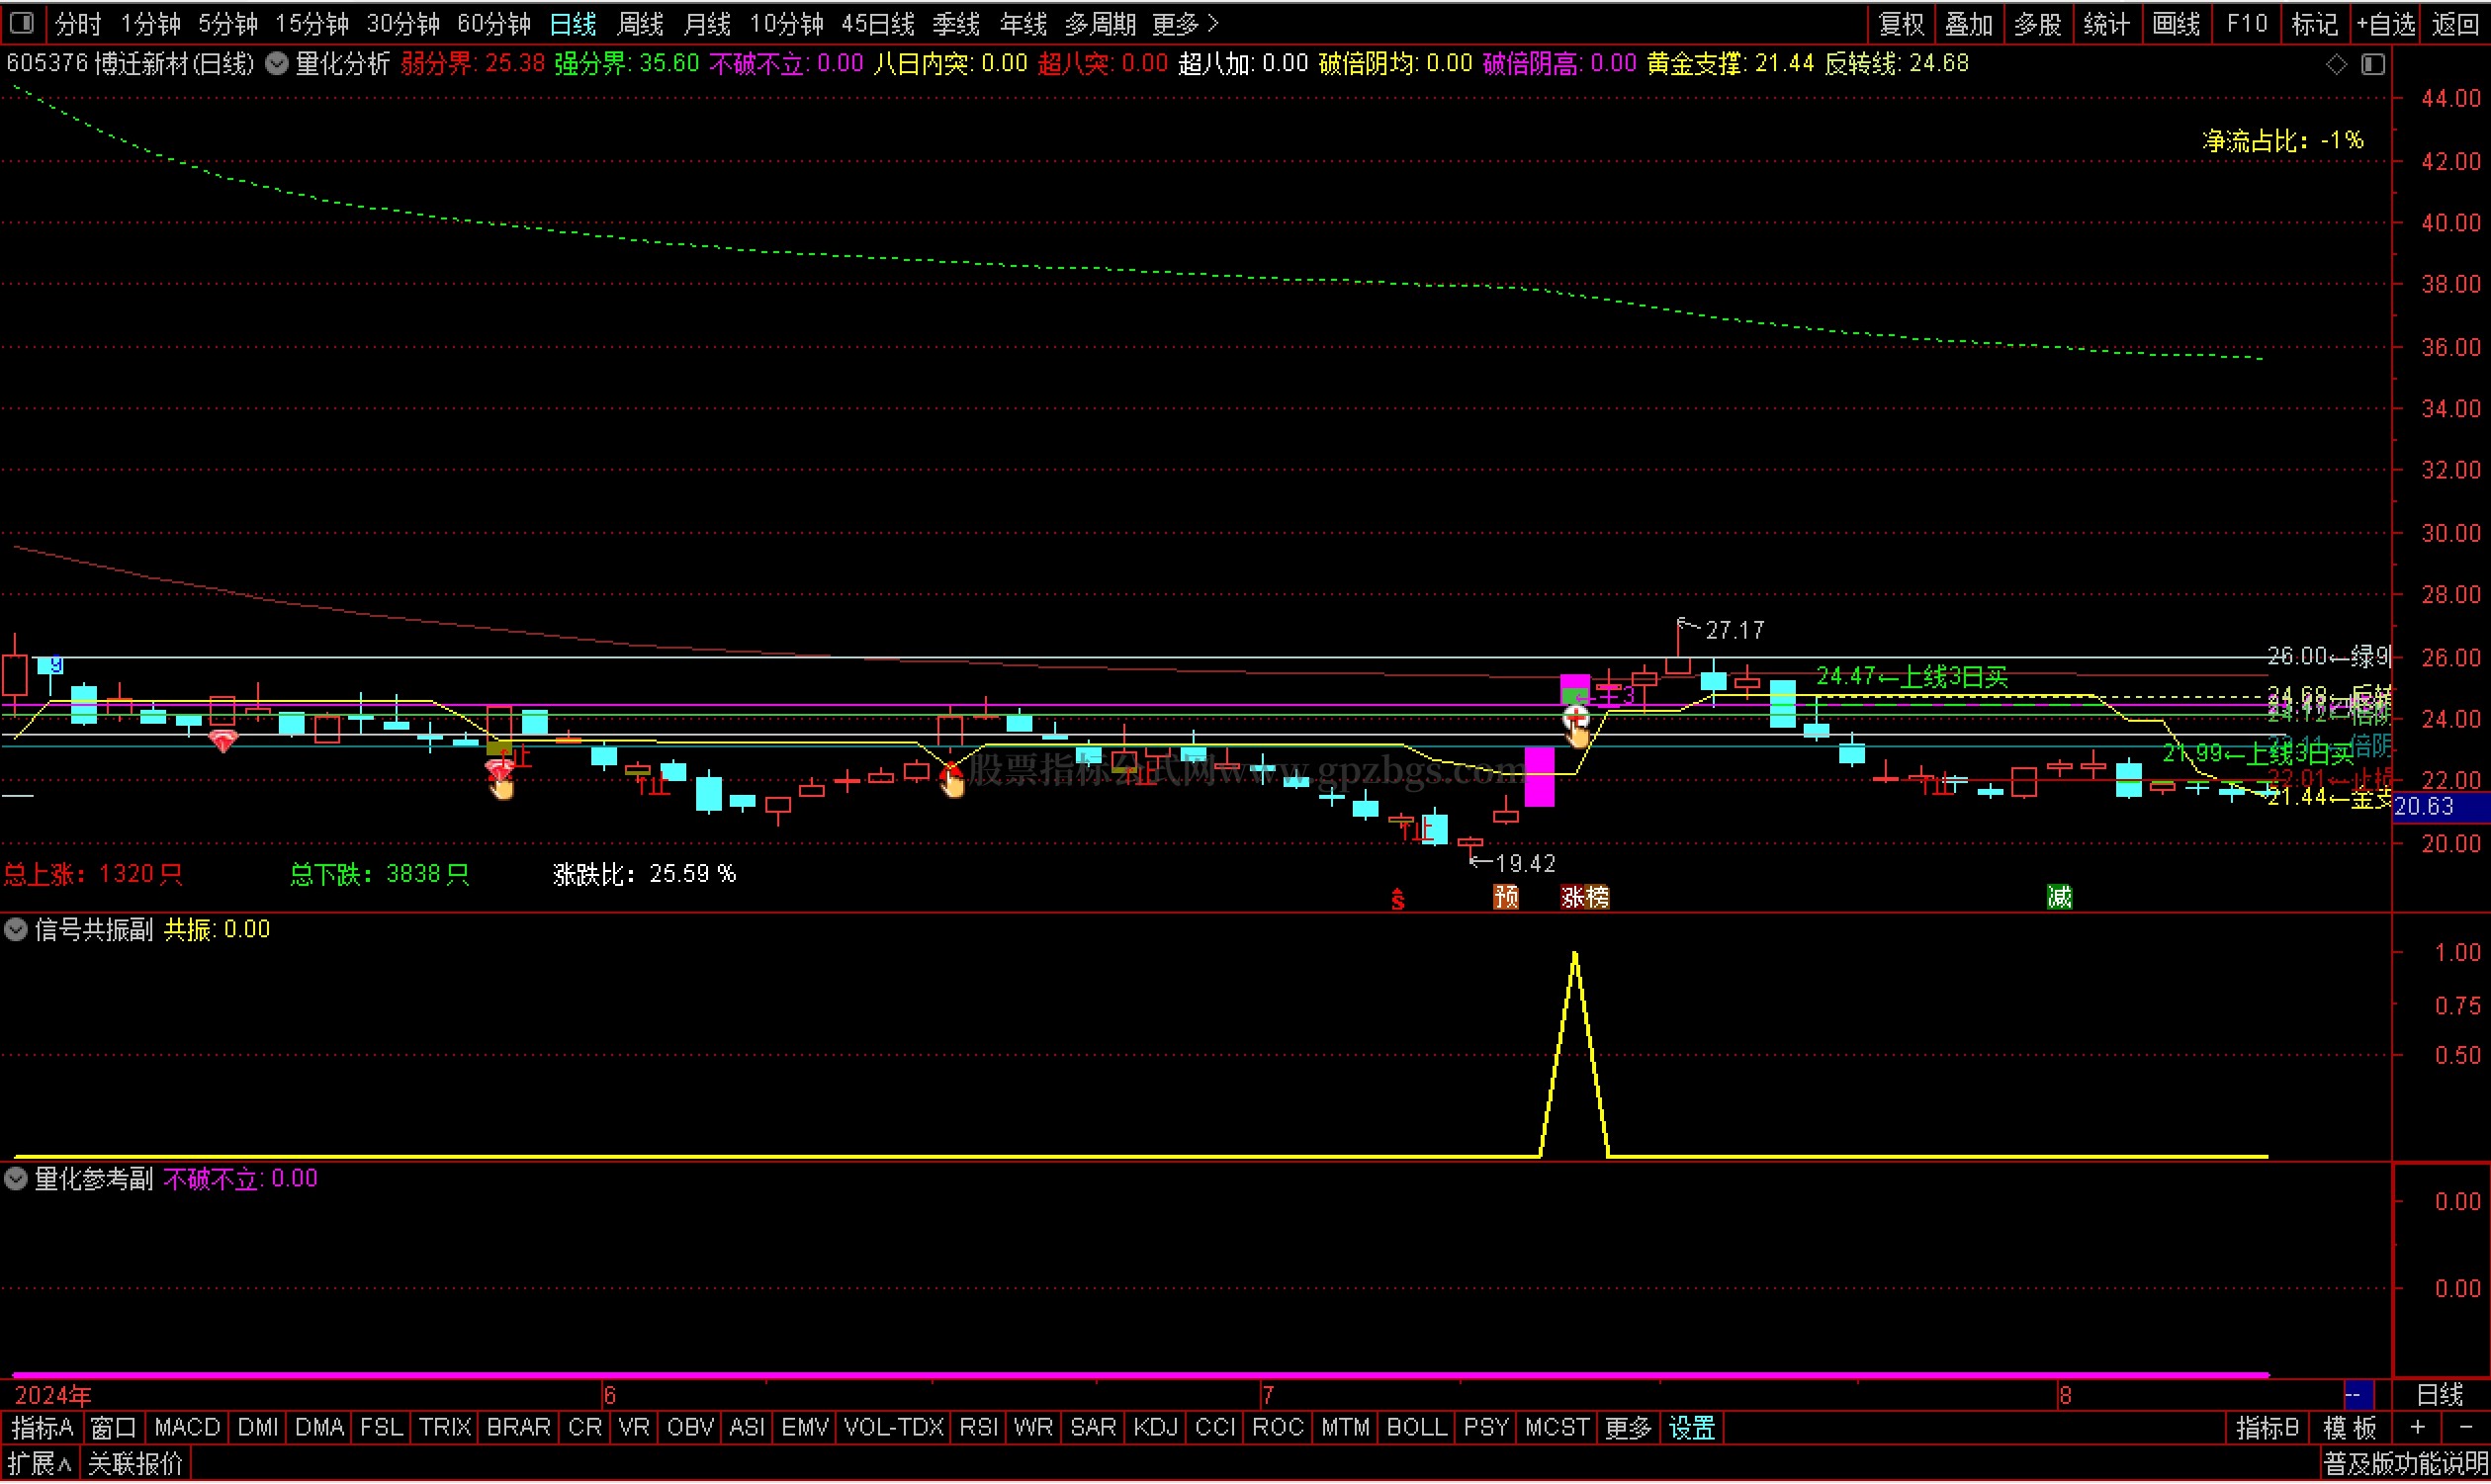2491x1484 pixels.
Task: Switch to the 周线 weekly timeframe tab
Action: coord(640,23)
